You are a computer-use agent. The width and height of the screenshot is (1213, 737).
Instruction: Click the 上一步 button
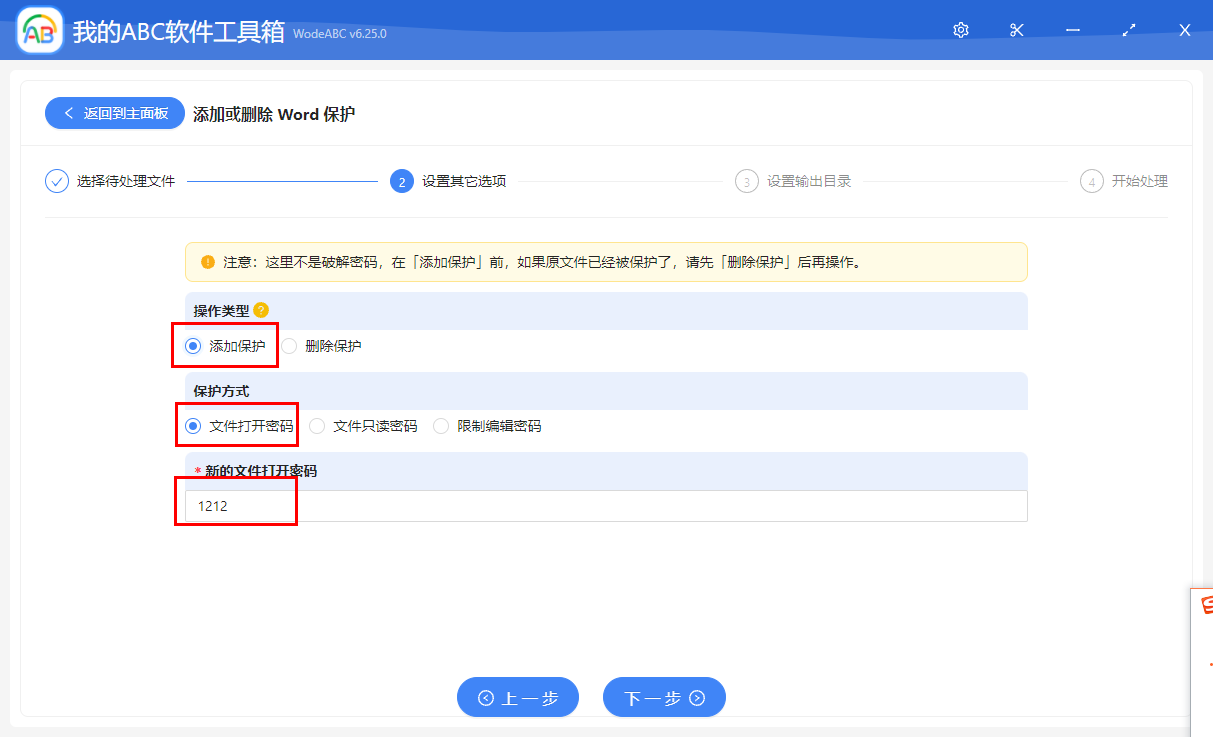coord(518,697)
